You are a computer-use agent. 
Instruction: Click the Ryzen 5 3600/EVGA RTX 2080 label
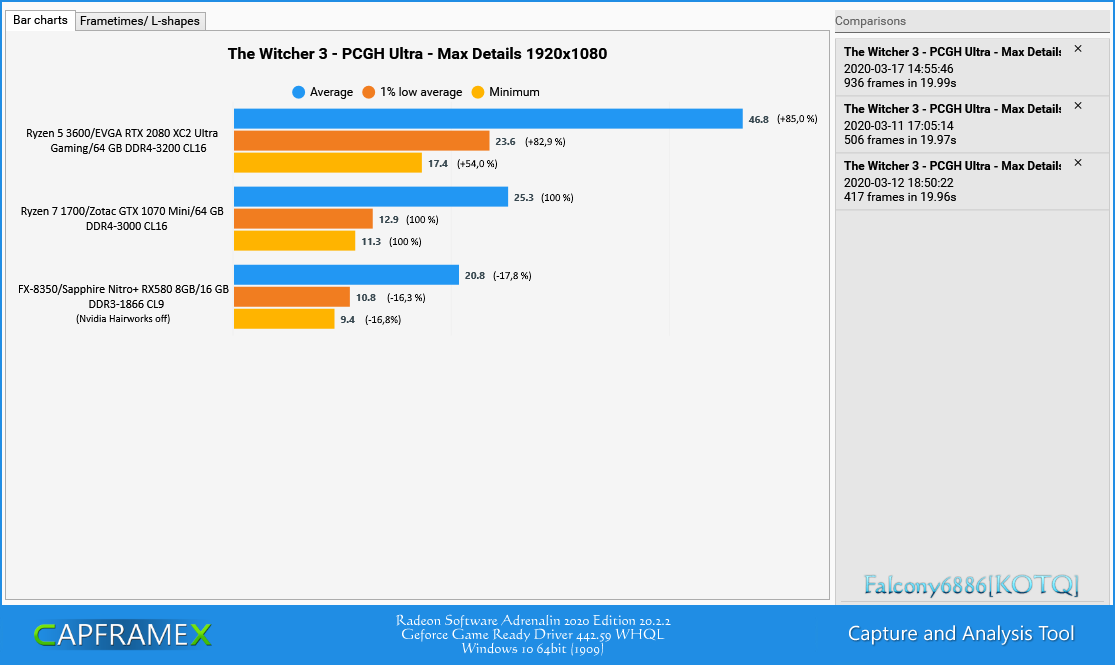tap(122, 141)
